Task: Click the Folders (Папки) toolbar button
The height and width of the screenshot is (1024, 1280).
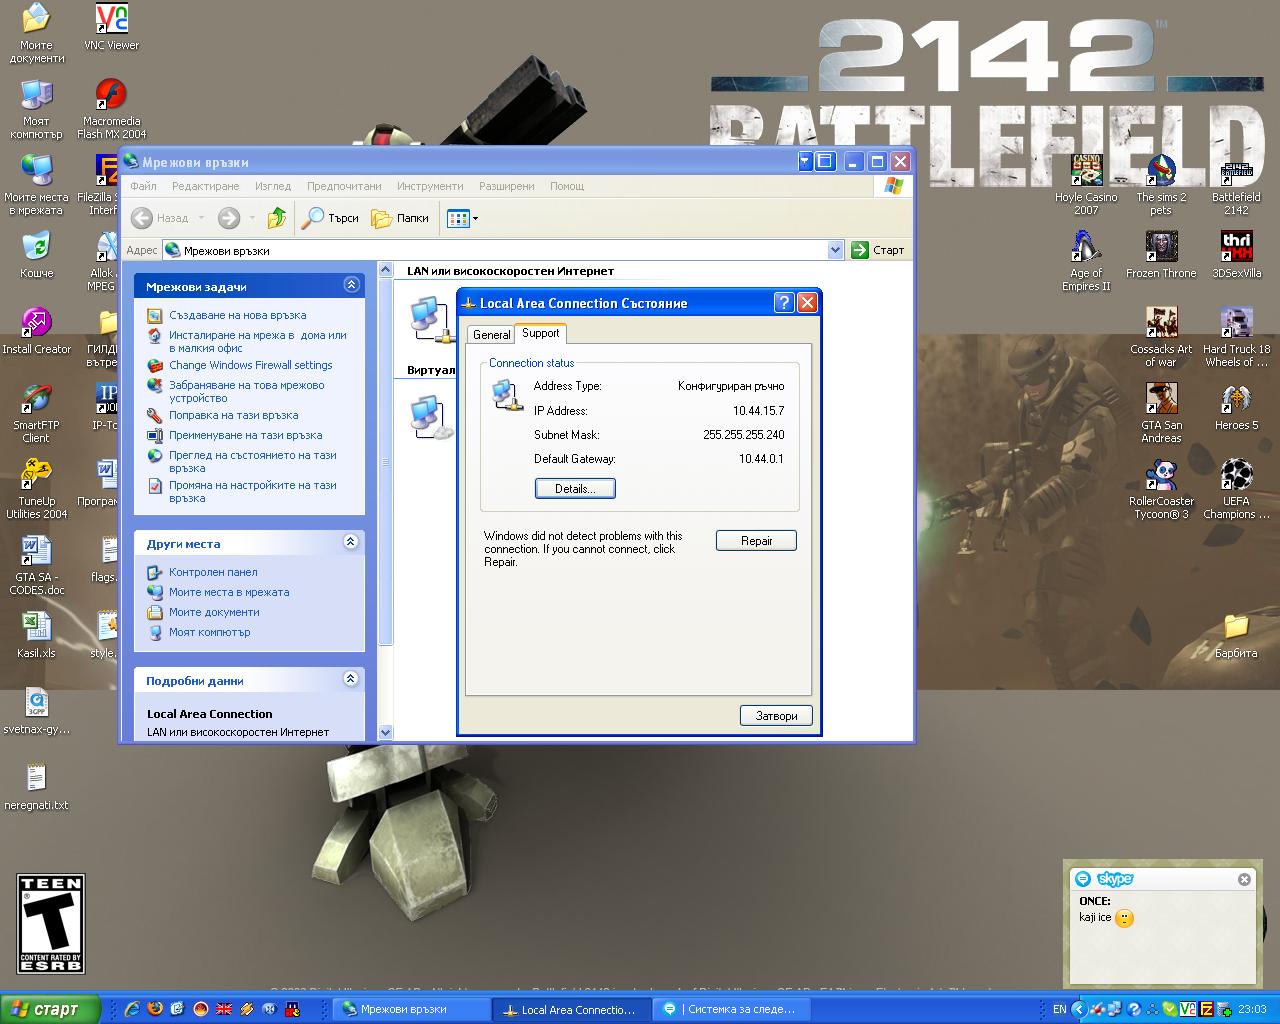Action: (400, 217)
